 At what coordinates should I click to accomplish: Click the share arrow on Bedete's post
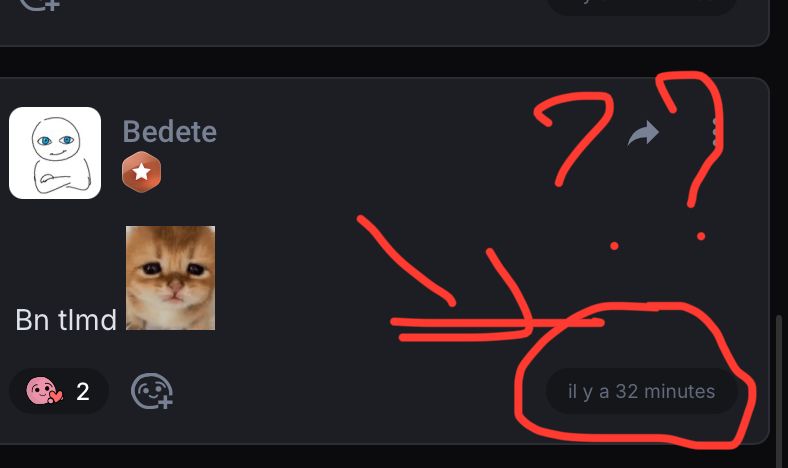tap(643, 133)
